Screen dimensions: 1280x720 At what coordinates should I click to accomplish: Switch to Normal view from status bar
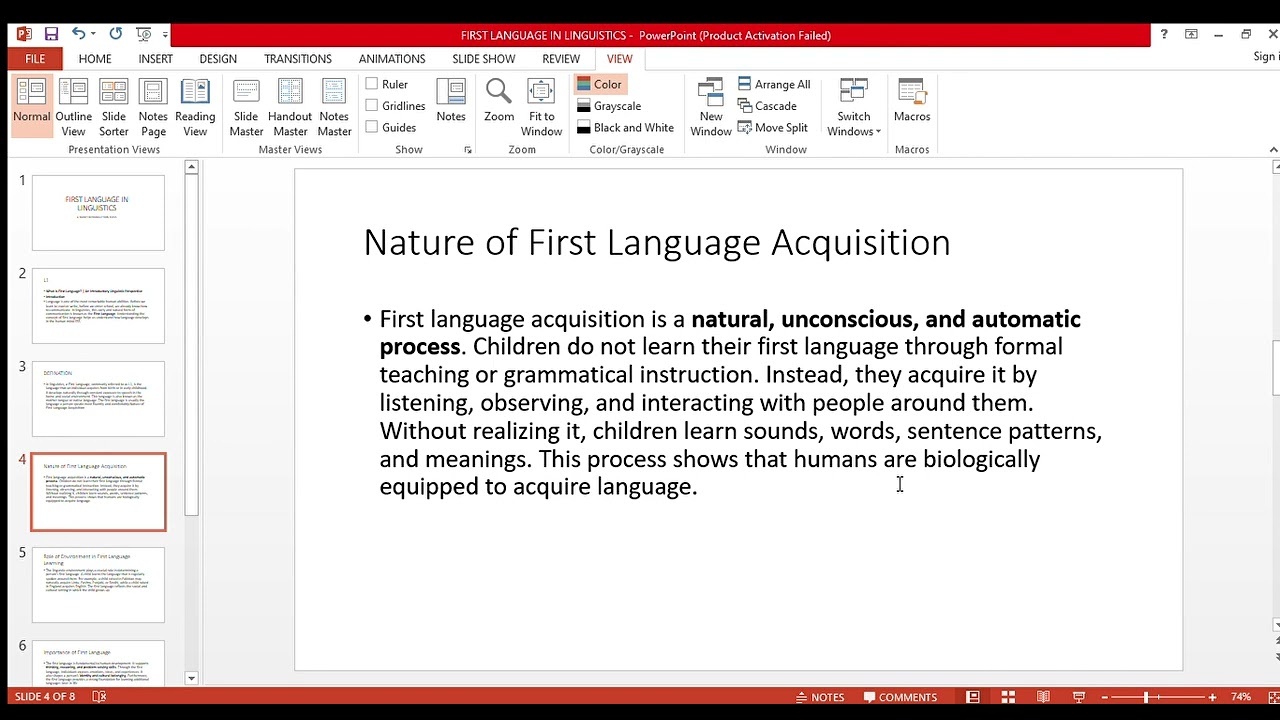coord(973,697)
